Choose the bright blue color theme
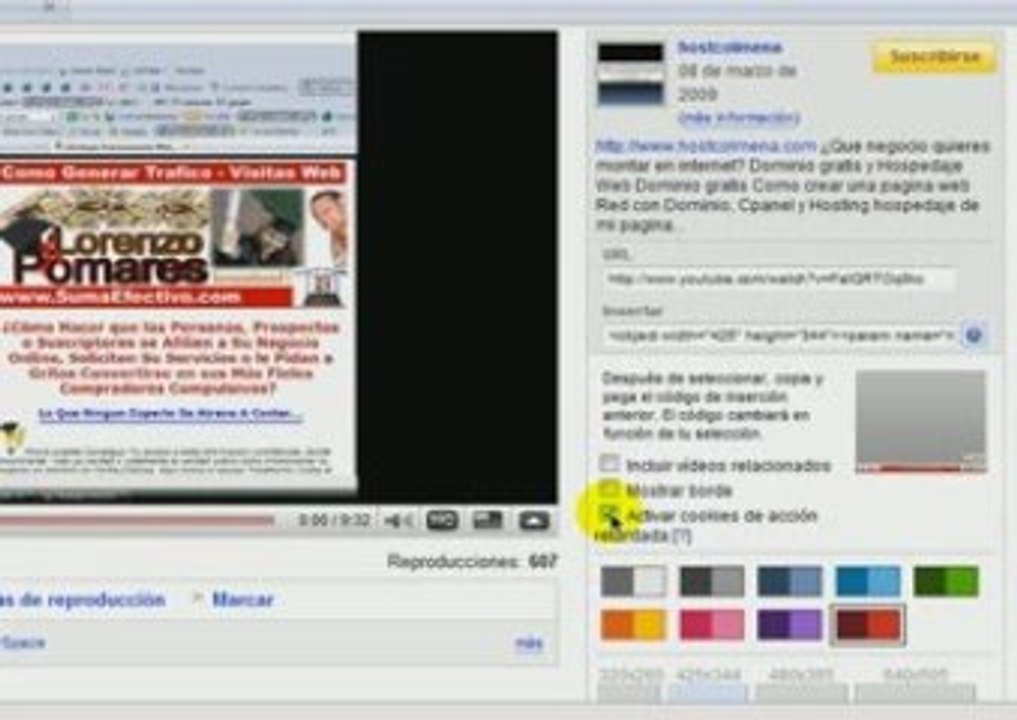The width and height of the screenshot is (1017, 720). 868,581
